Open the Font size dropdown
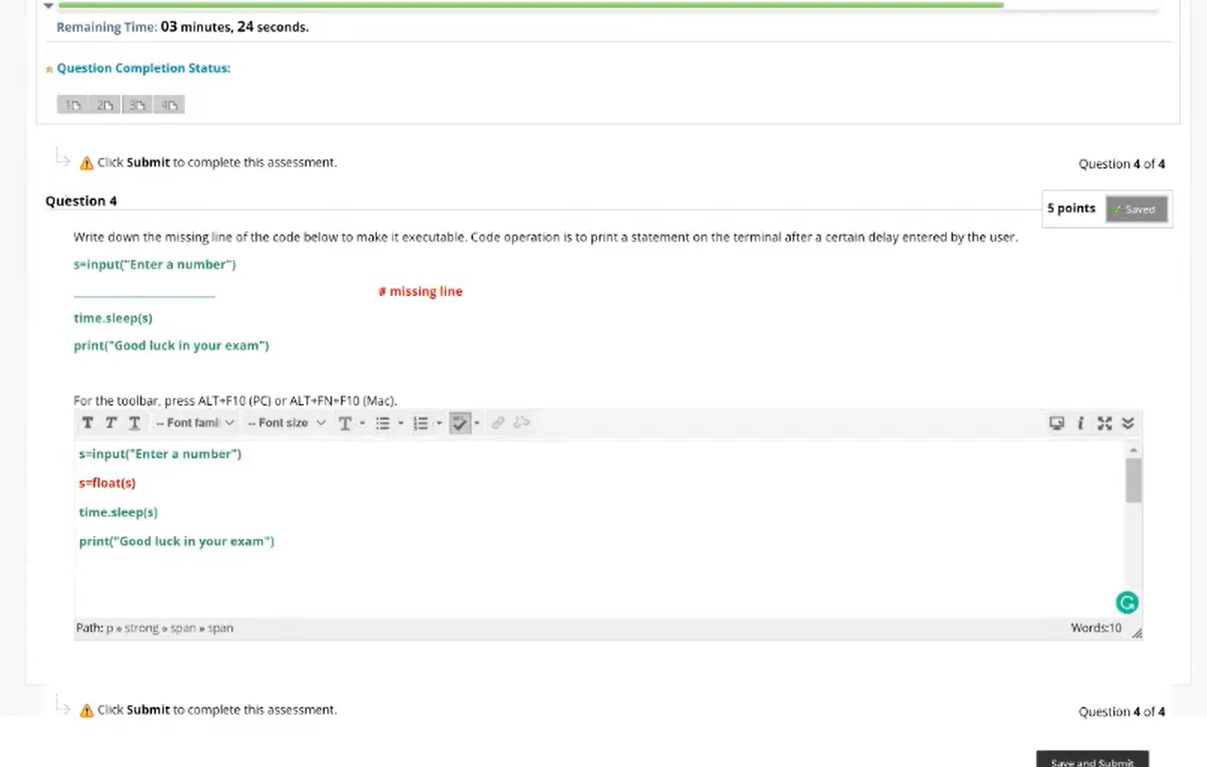The width and height of the screenshot is (1207, 767). click(x=287, y=422)
